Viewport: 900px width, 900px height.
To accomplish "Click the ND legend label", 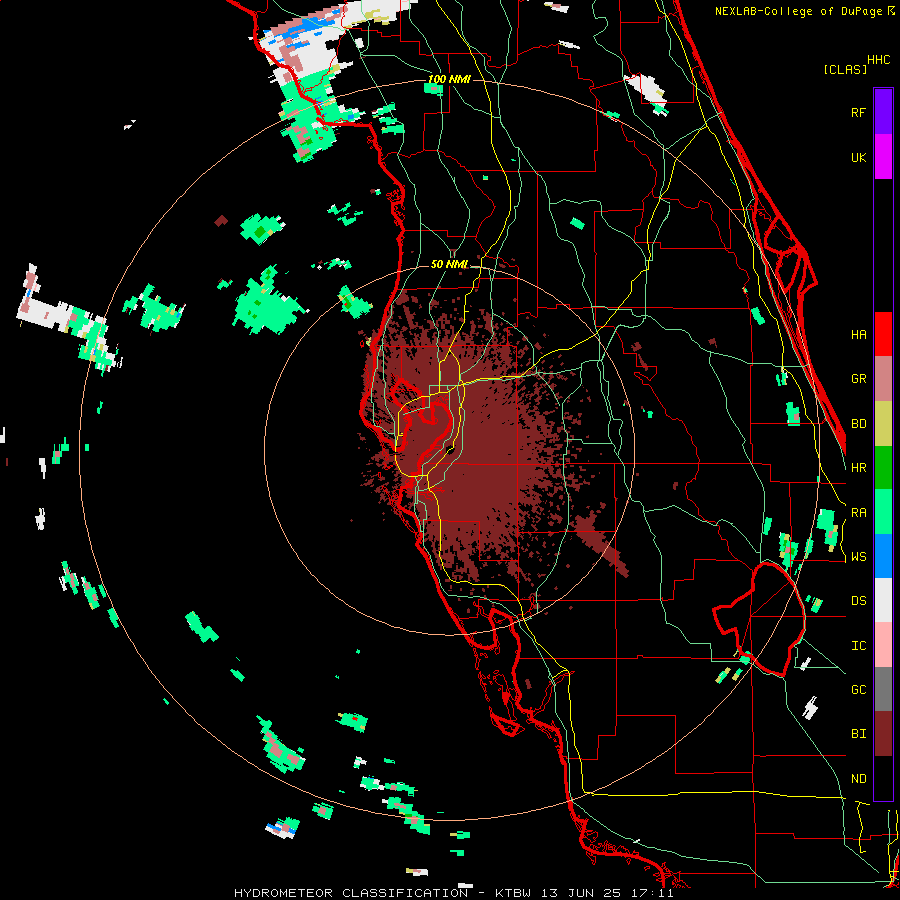I will [x=858, y=779].
